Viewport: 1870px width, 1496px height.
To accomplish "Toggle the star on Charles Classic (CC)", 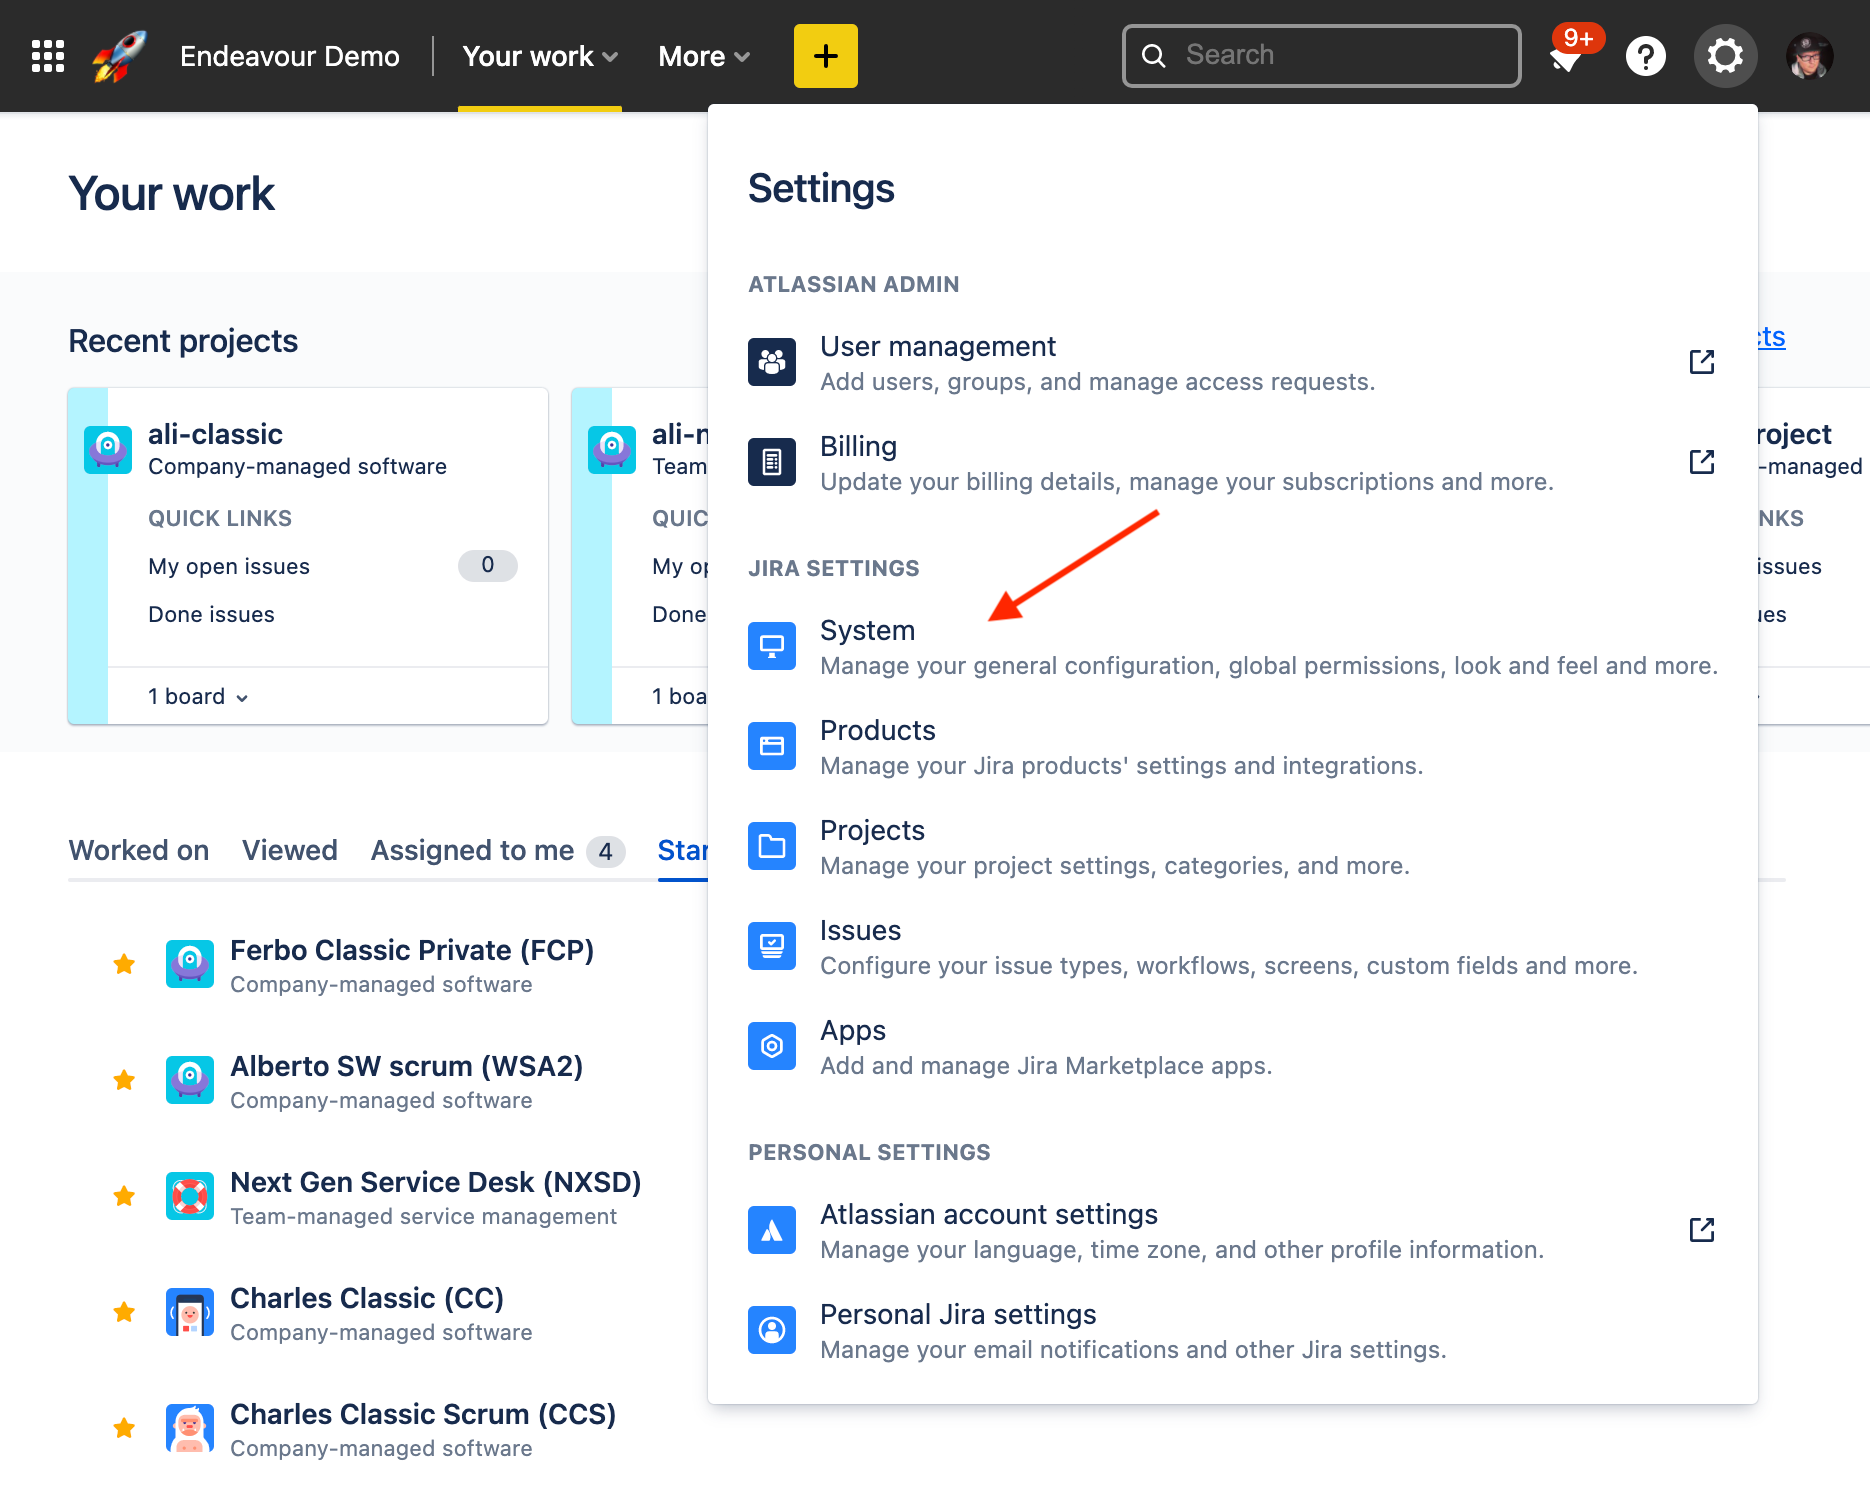I will coord(124,1312).
